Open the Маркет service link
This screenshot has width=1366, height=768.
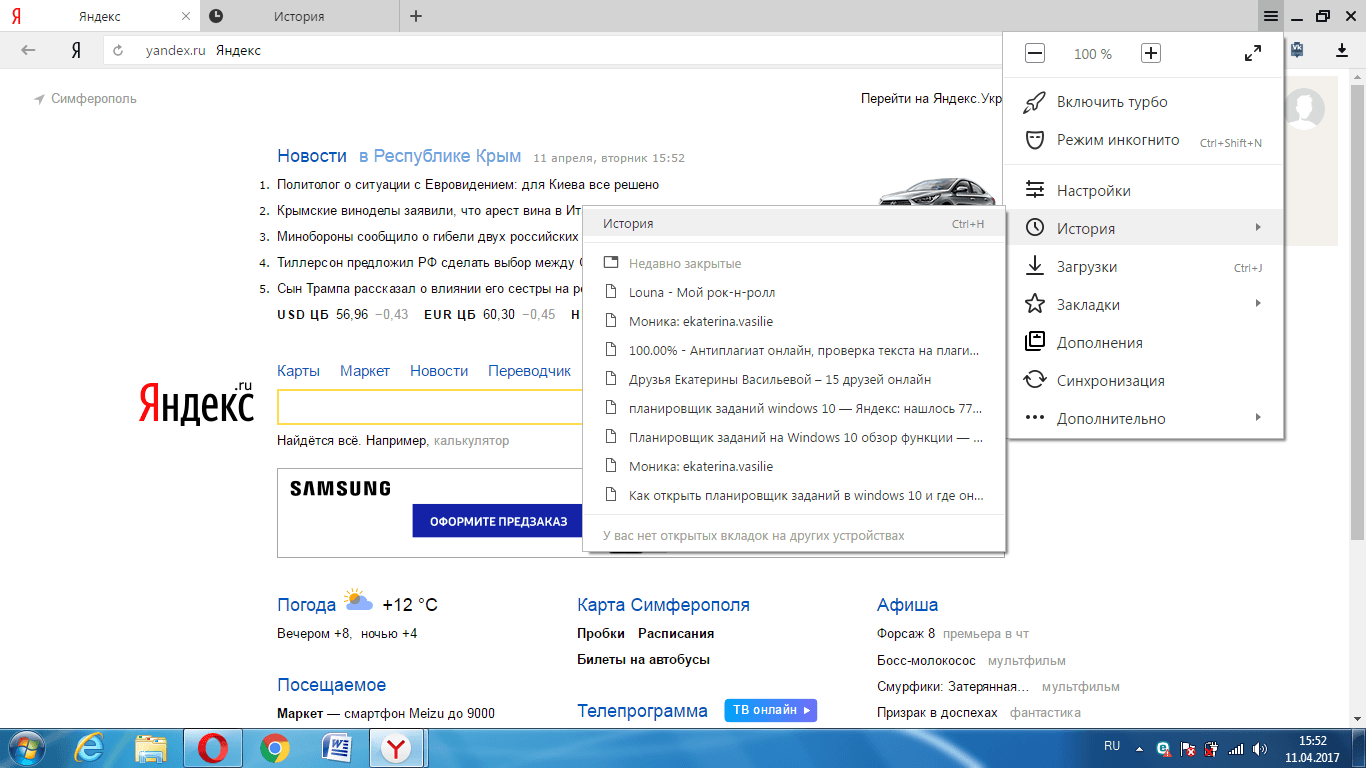[x=365, y=371]
